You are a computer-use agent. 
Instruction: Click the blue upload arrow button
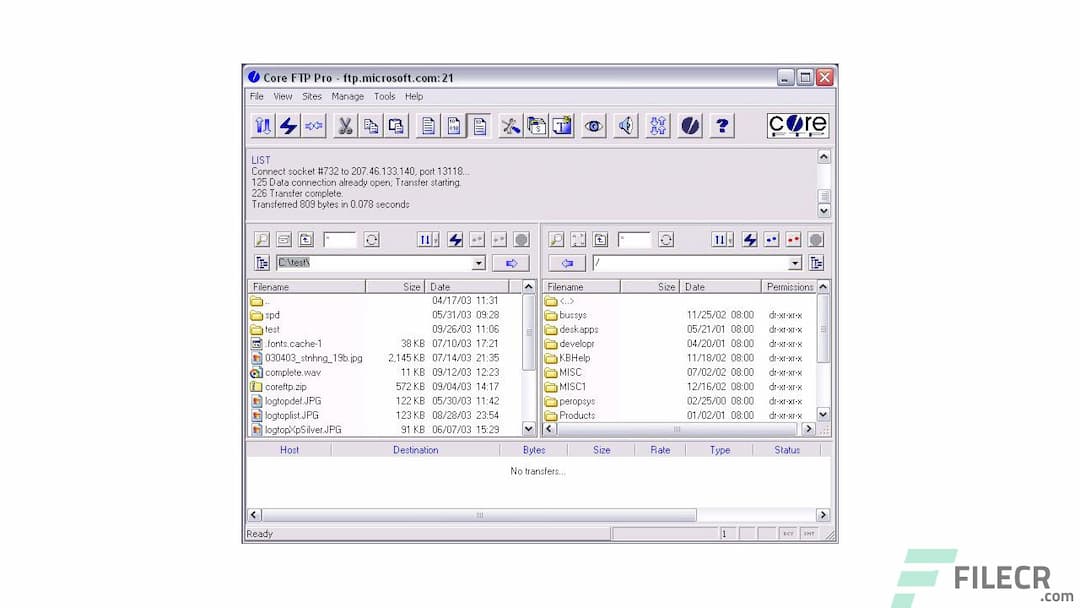511,262
